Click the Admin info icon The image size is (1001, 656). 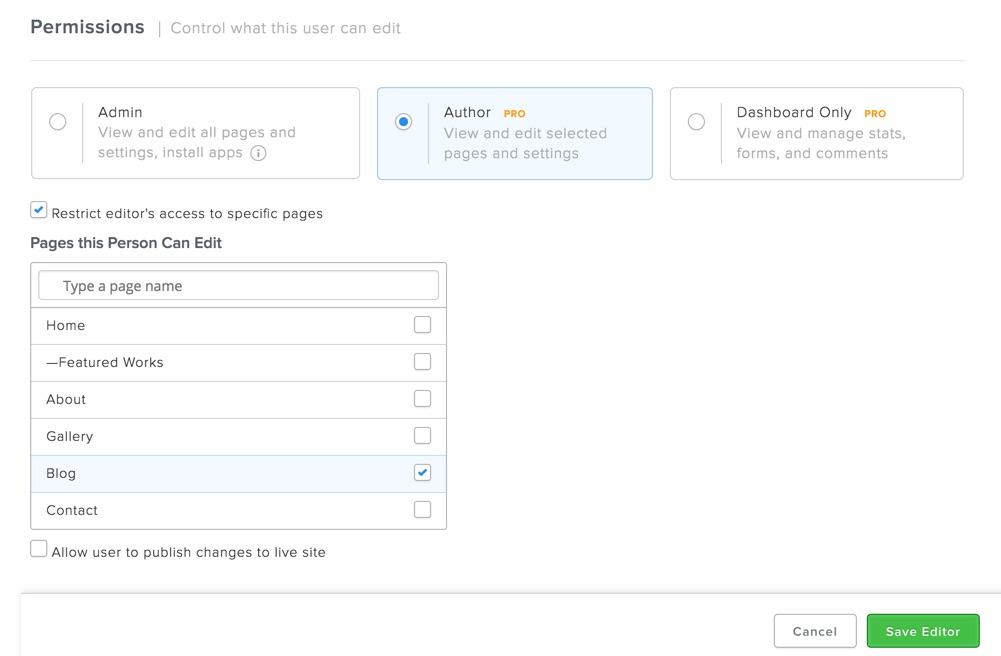(258, 153)
